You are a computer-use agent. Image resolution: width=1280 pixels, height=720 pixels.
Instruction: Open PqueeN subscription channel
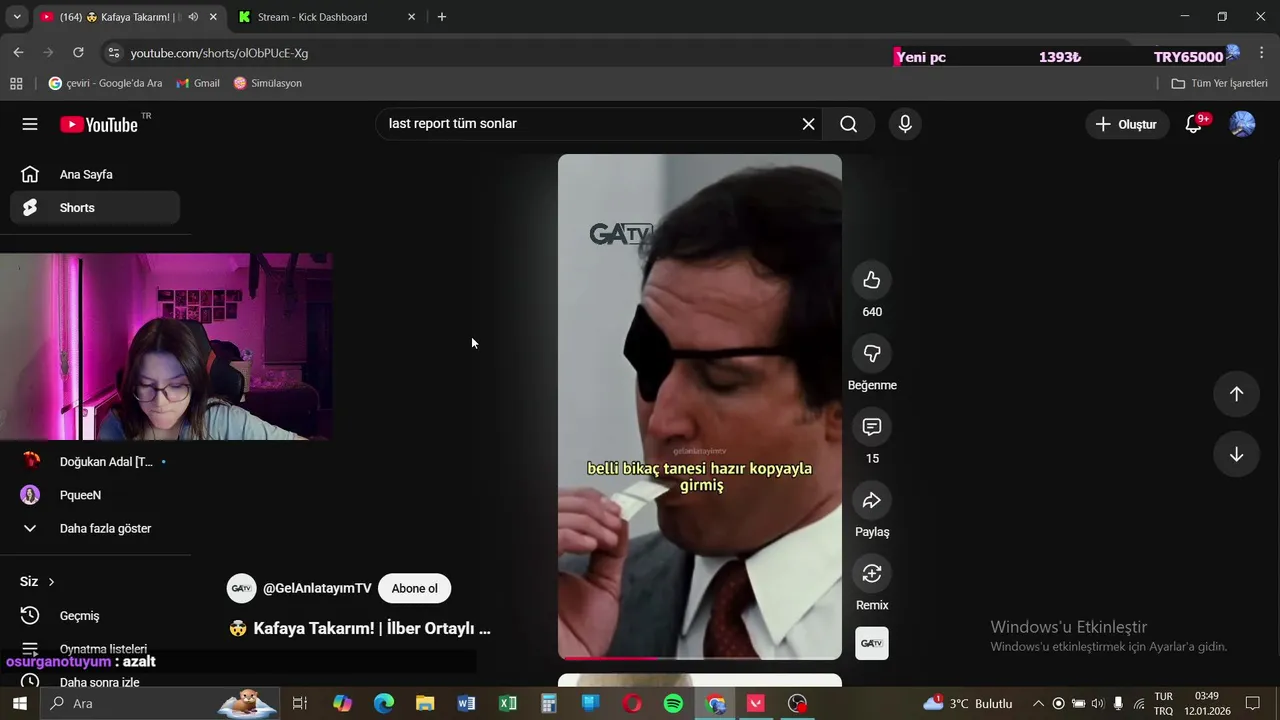click(95, 495)
